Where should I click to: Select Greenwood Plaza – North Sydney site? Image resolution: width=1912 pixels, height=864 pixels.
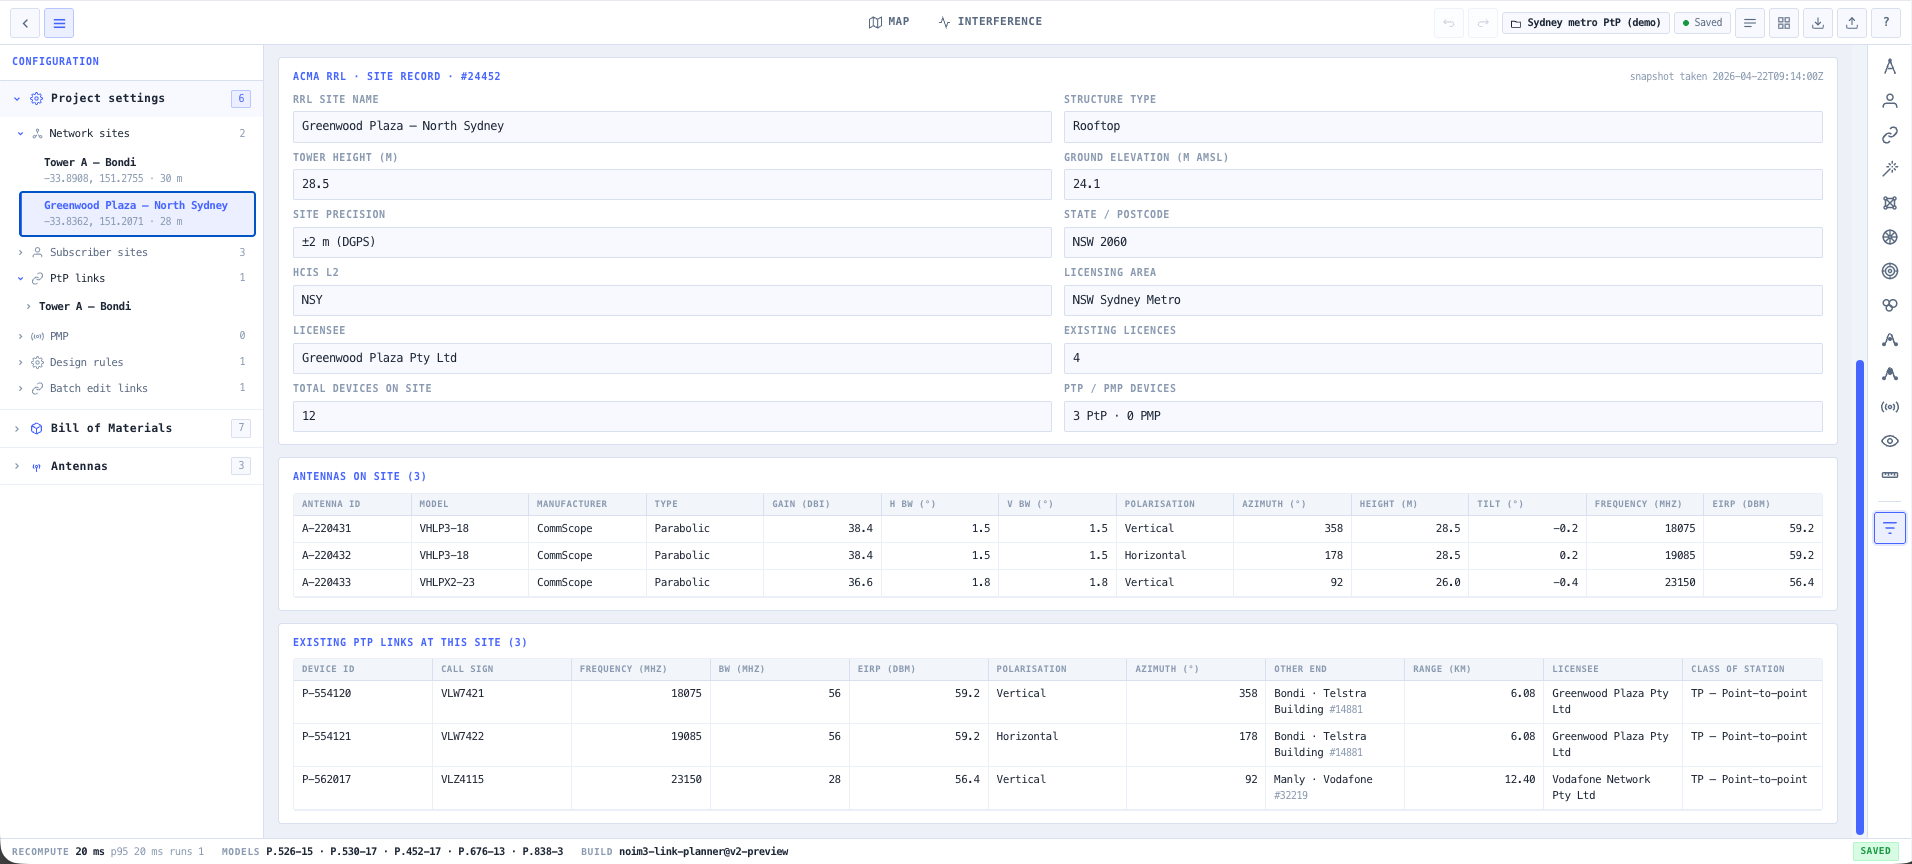point(137,214)
